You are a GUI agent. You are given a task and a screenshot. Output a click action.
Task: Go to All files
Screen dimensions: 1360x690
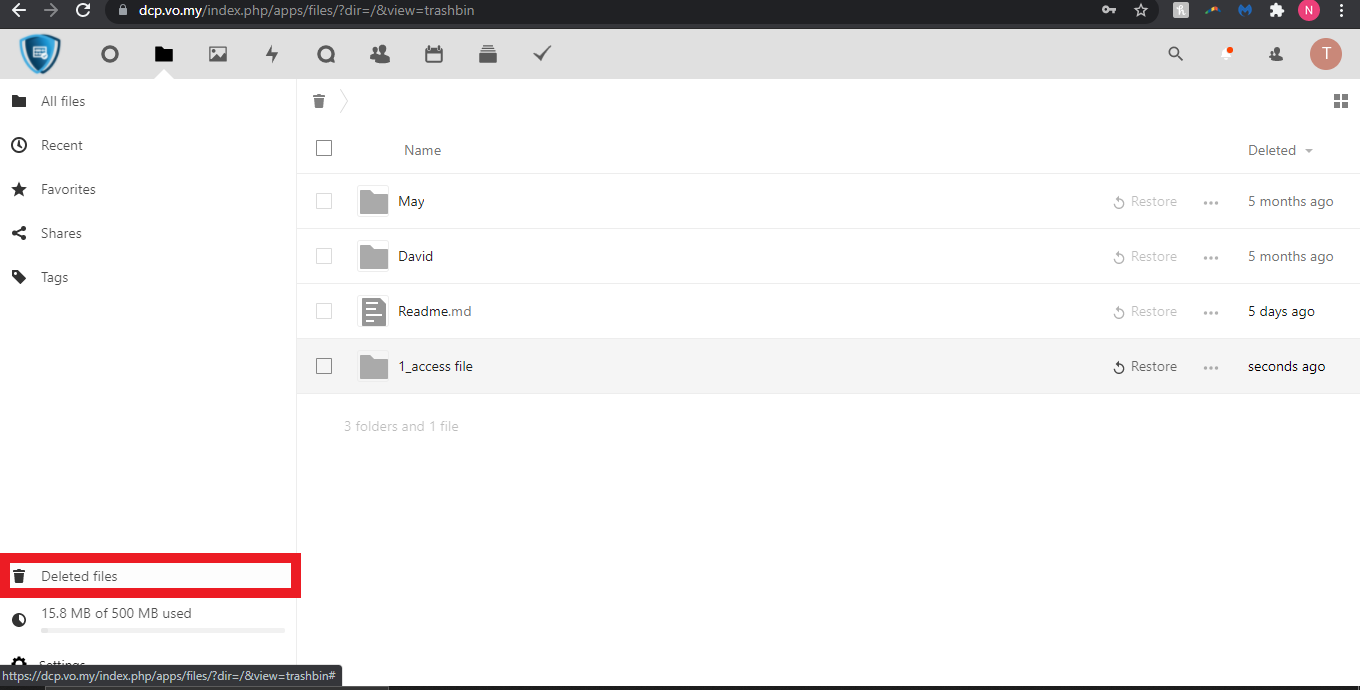pos(63,101)
